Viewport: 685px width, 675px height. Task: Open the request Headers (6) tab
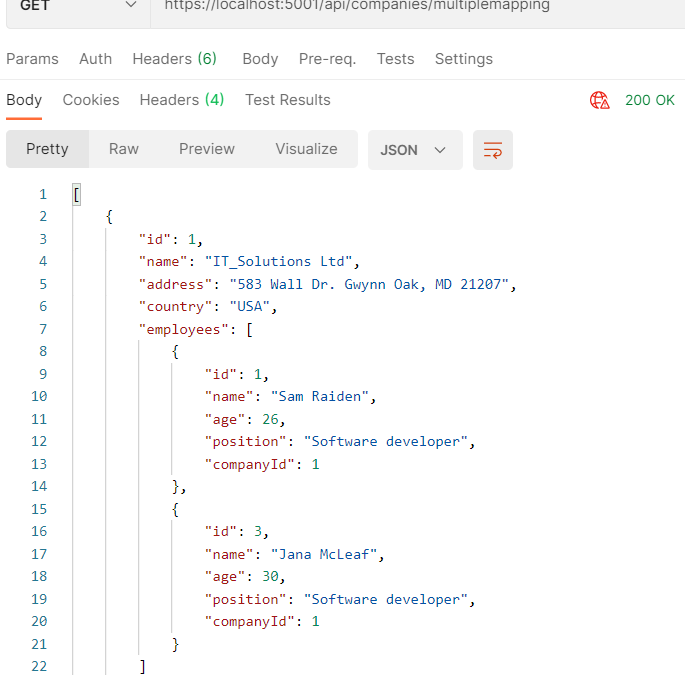click(x=175, y=59)
